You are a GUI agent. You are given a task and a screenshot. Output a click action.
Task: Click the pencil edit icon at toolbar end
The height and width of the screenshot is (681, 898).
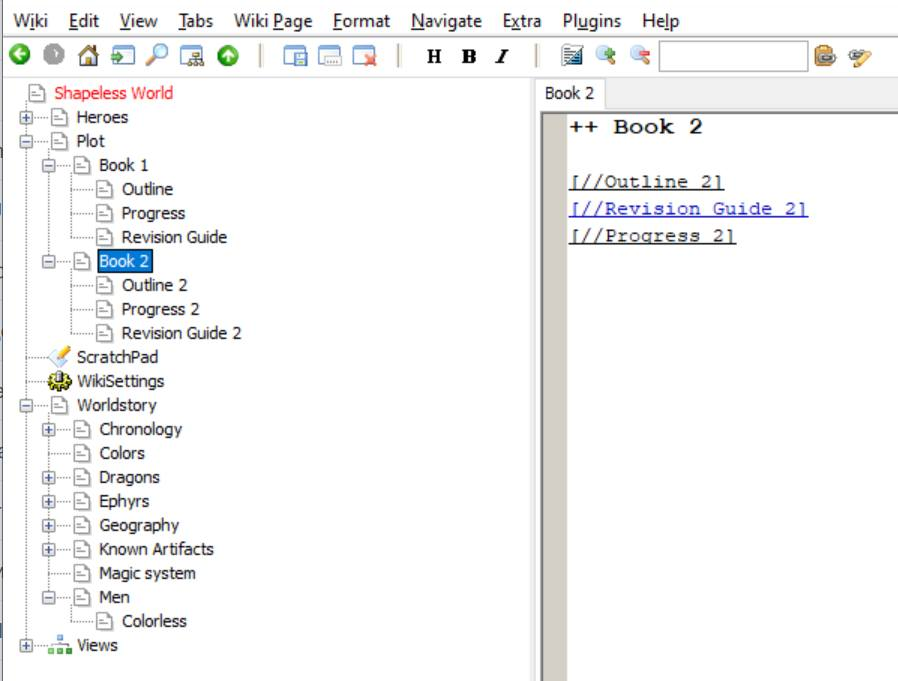click(x=859, y=57)
